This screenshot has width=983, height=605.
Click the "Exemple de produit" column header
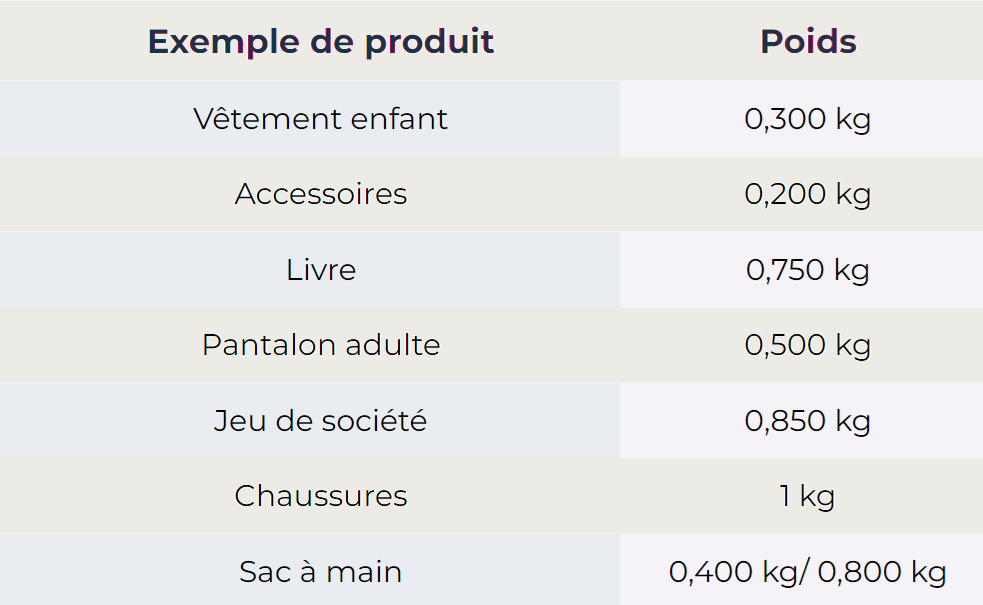[x=320, y=42]
